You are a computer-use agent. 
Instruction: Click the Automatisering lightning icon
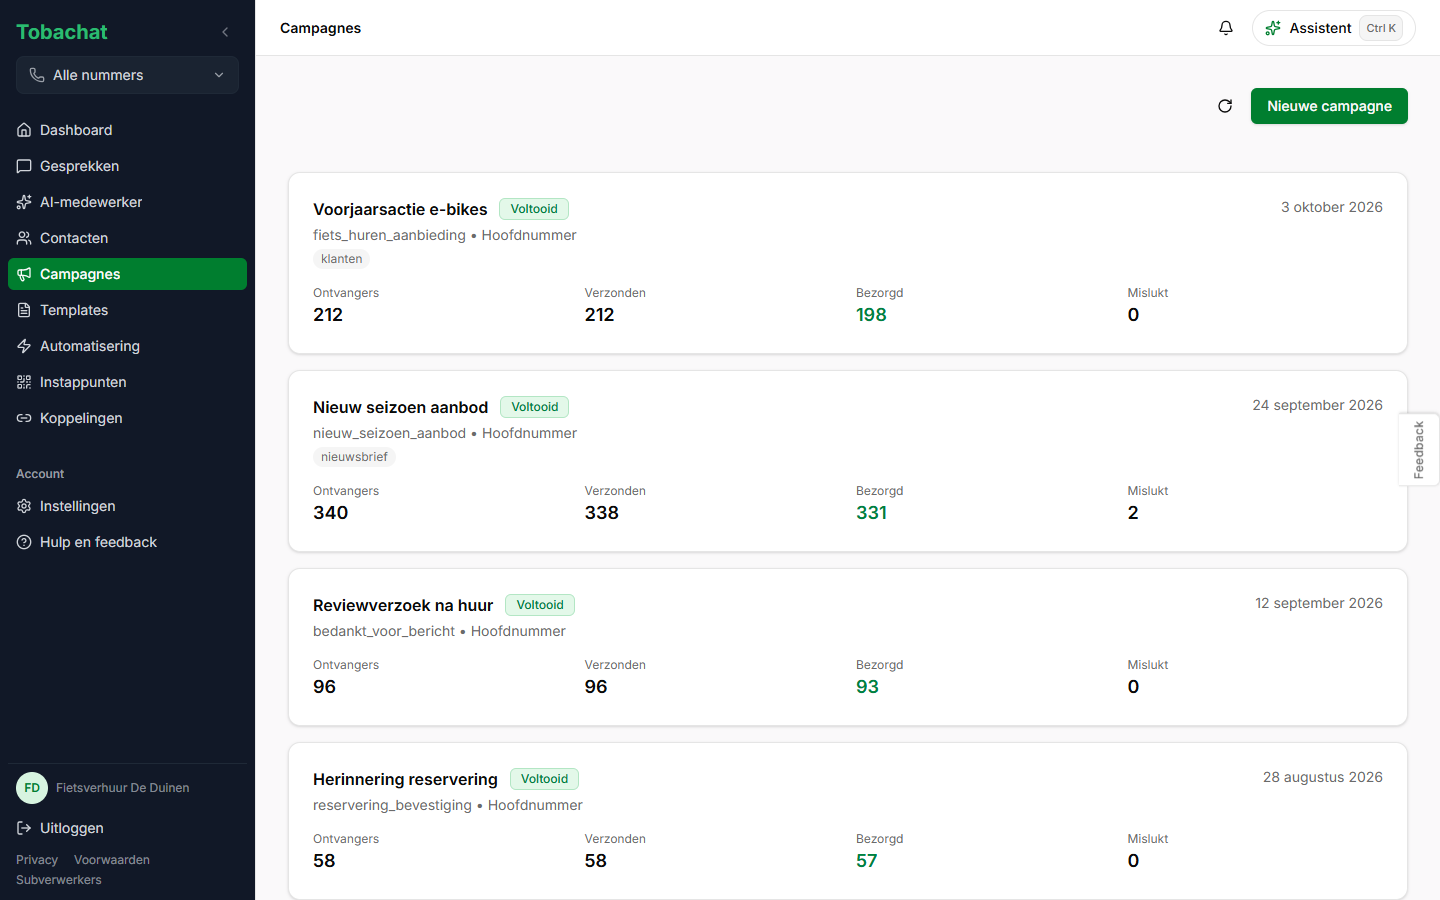click(24, 346)
